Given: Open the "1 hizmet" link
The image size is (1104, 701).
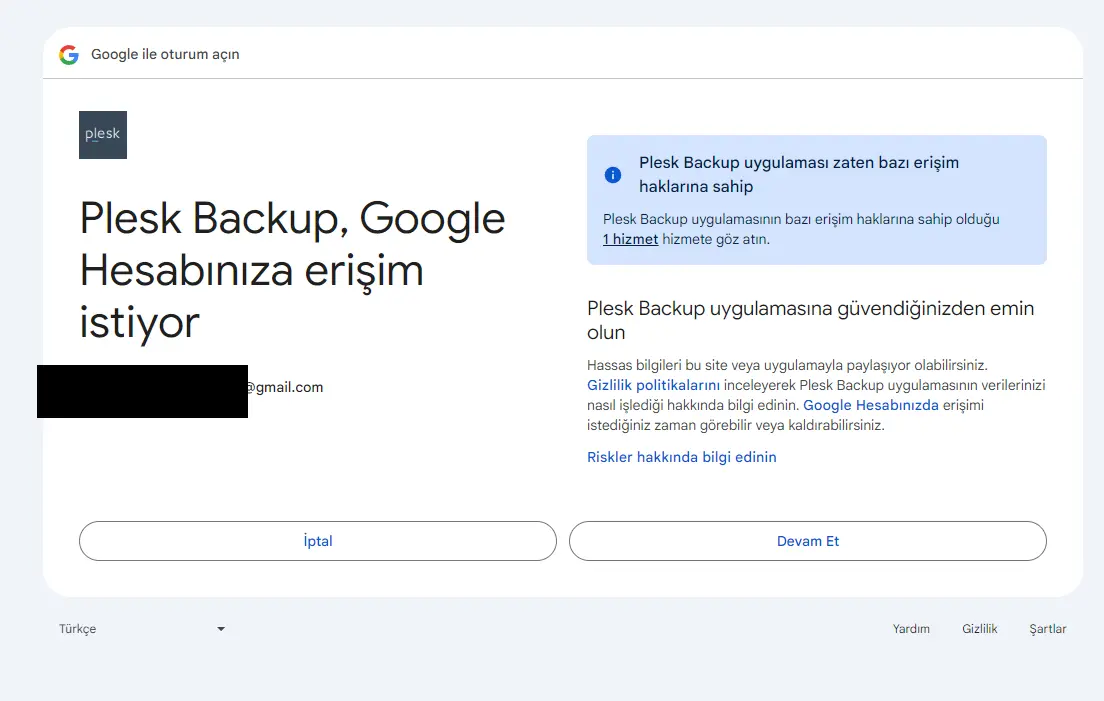Looking at the screenshot, I should pyautogui.click(x=630, y=239).
